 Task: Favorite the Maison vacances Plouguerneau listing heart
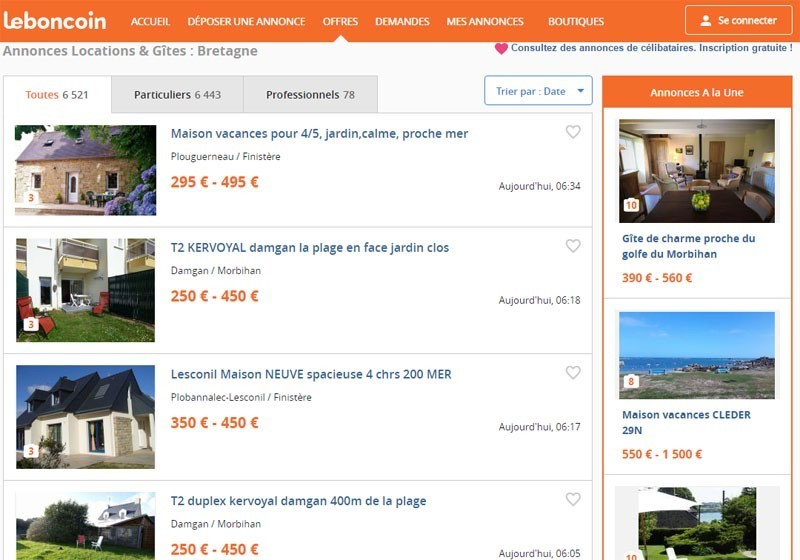click(x=573, y=132)
